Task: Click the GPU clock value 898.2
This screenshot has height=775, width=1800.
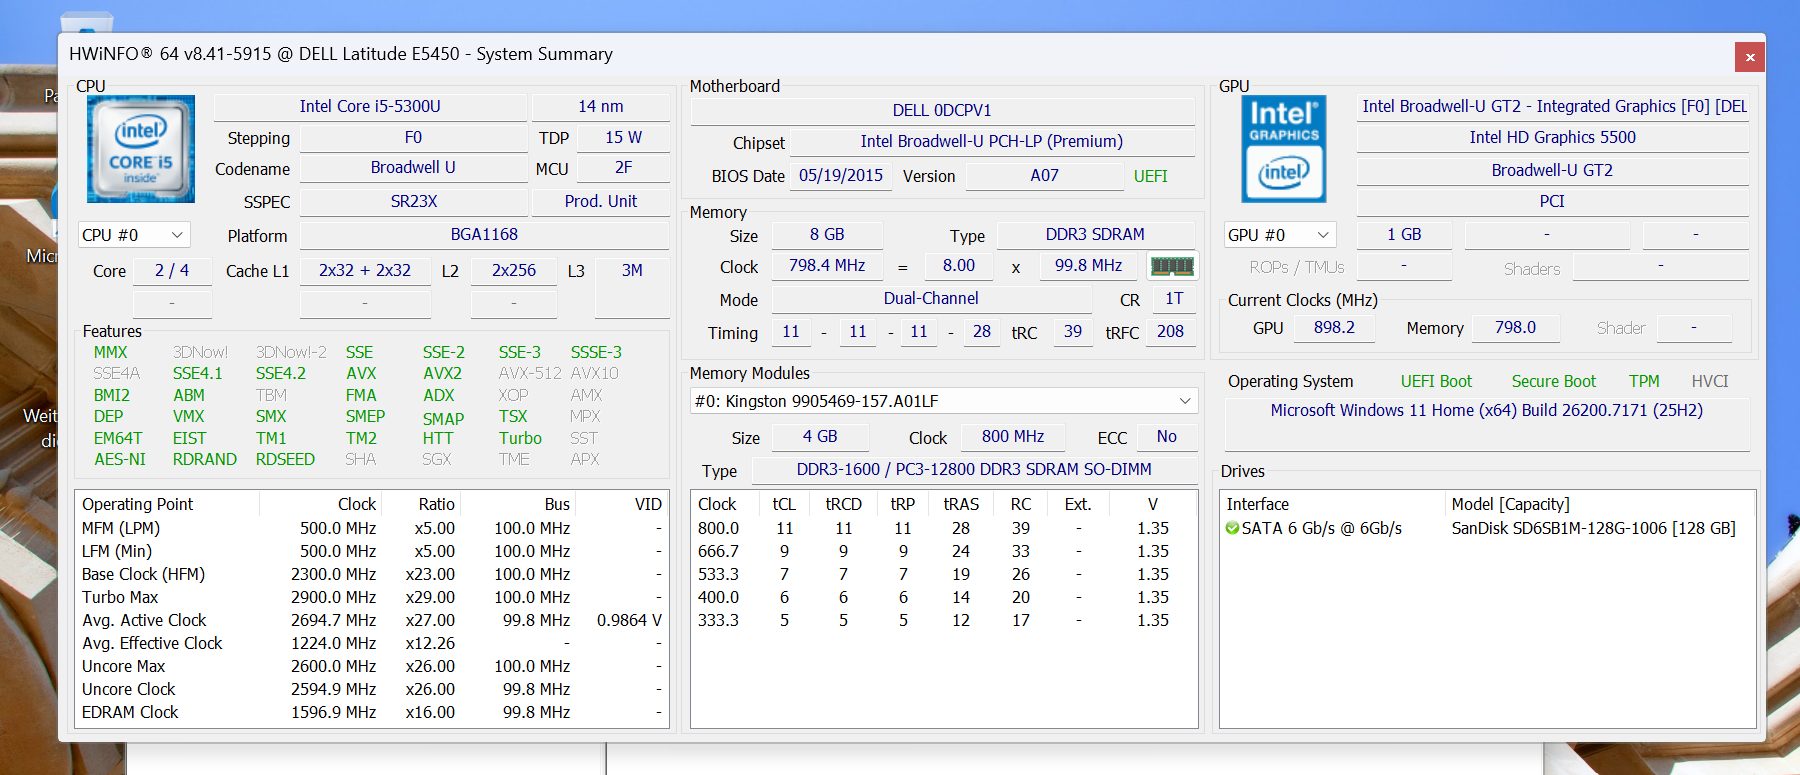Action: pyautogui.click(x=1334, y=328)
